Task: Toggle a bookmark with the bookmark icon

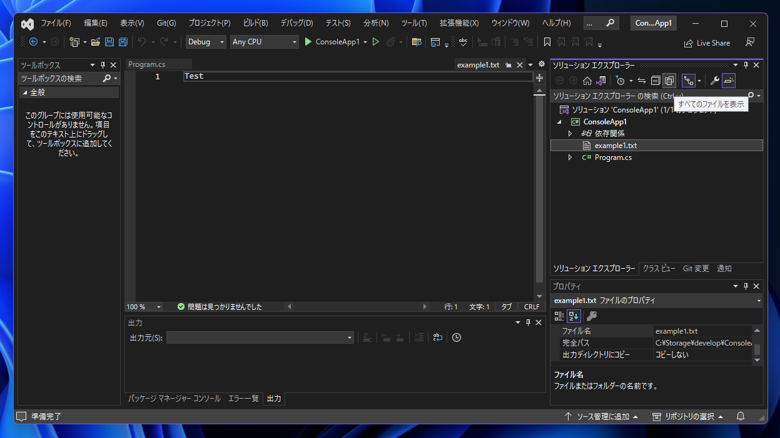Action: pos(547,42)
